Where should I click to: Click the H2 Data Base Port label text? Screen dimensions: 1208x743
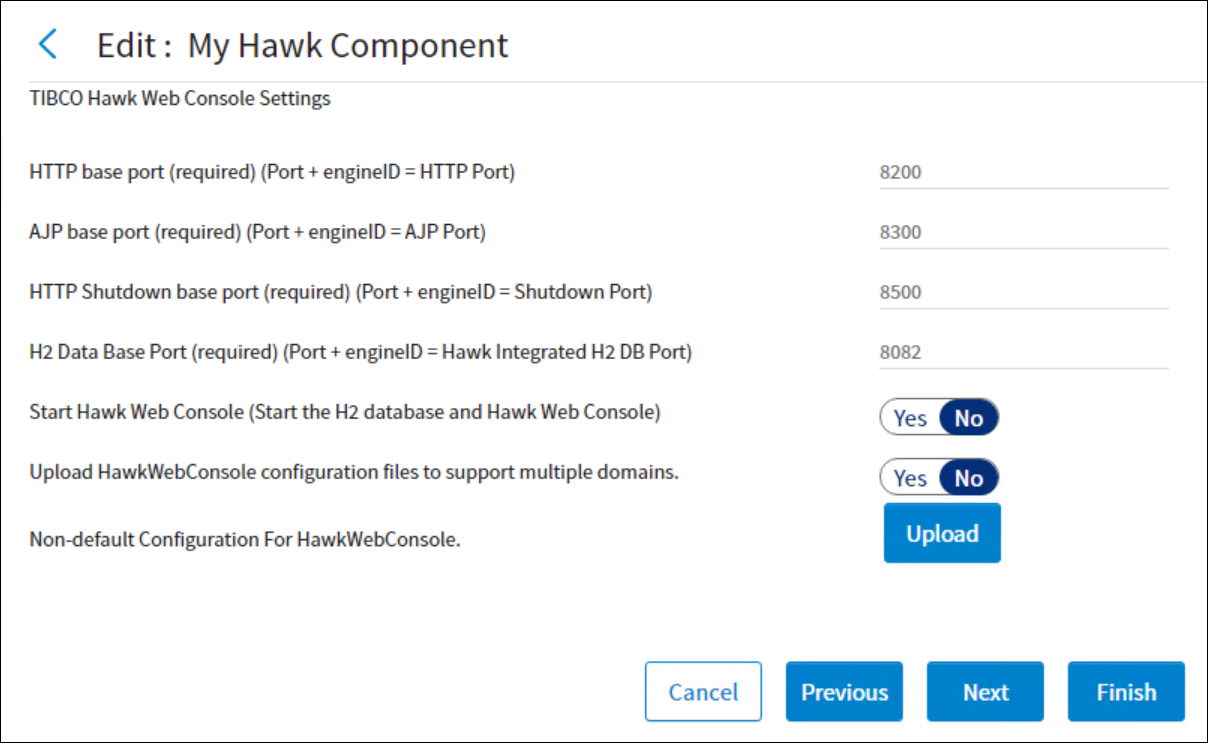coord(360,352)
